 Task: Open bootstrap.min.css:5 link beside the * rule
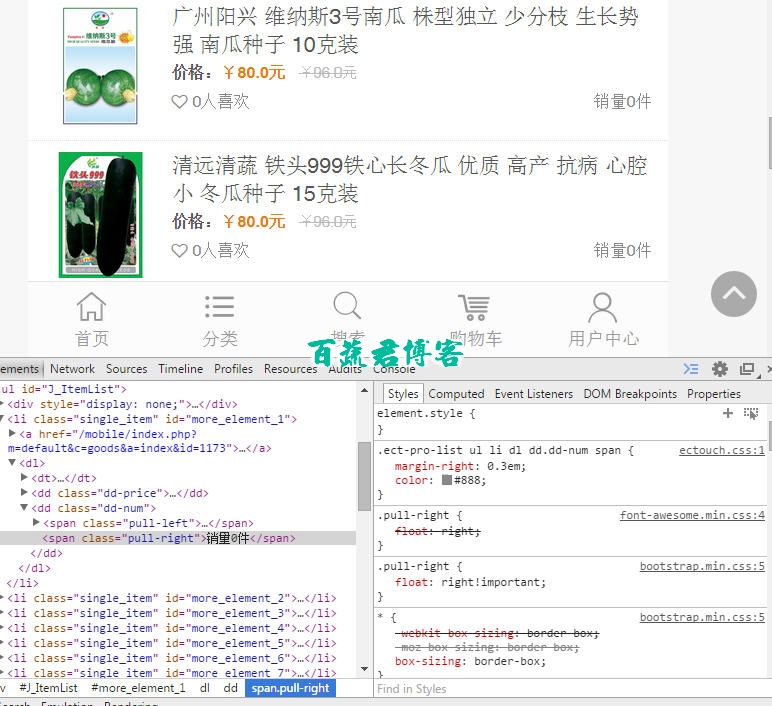(702, 617)
